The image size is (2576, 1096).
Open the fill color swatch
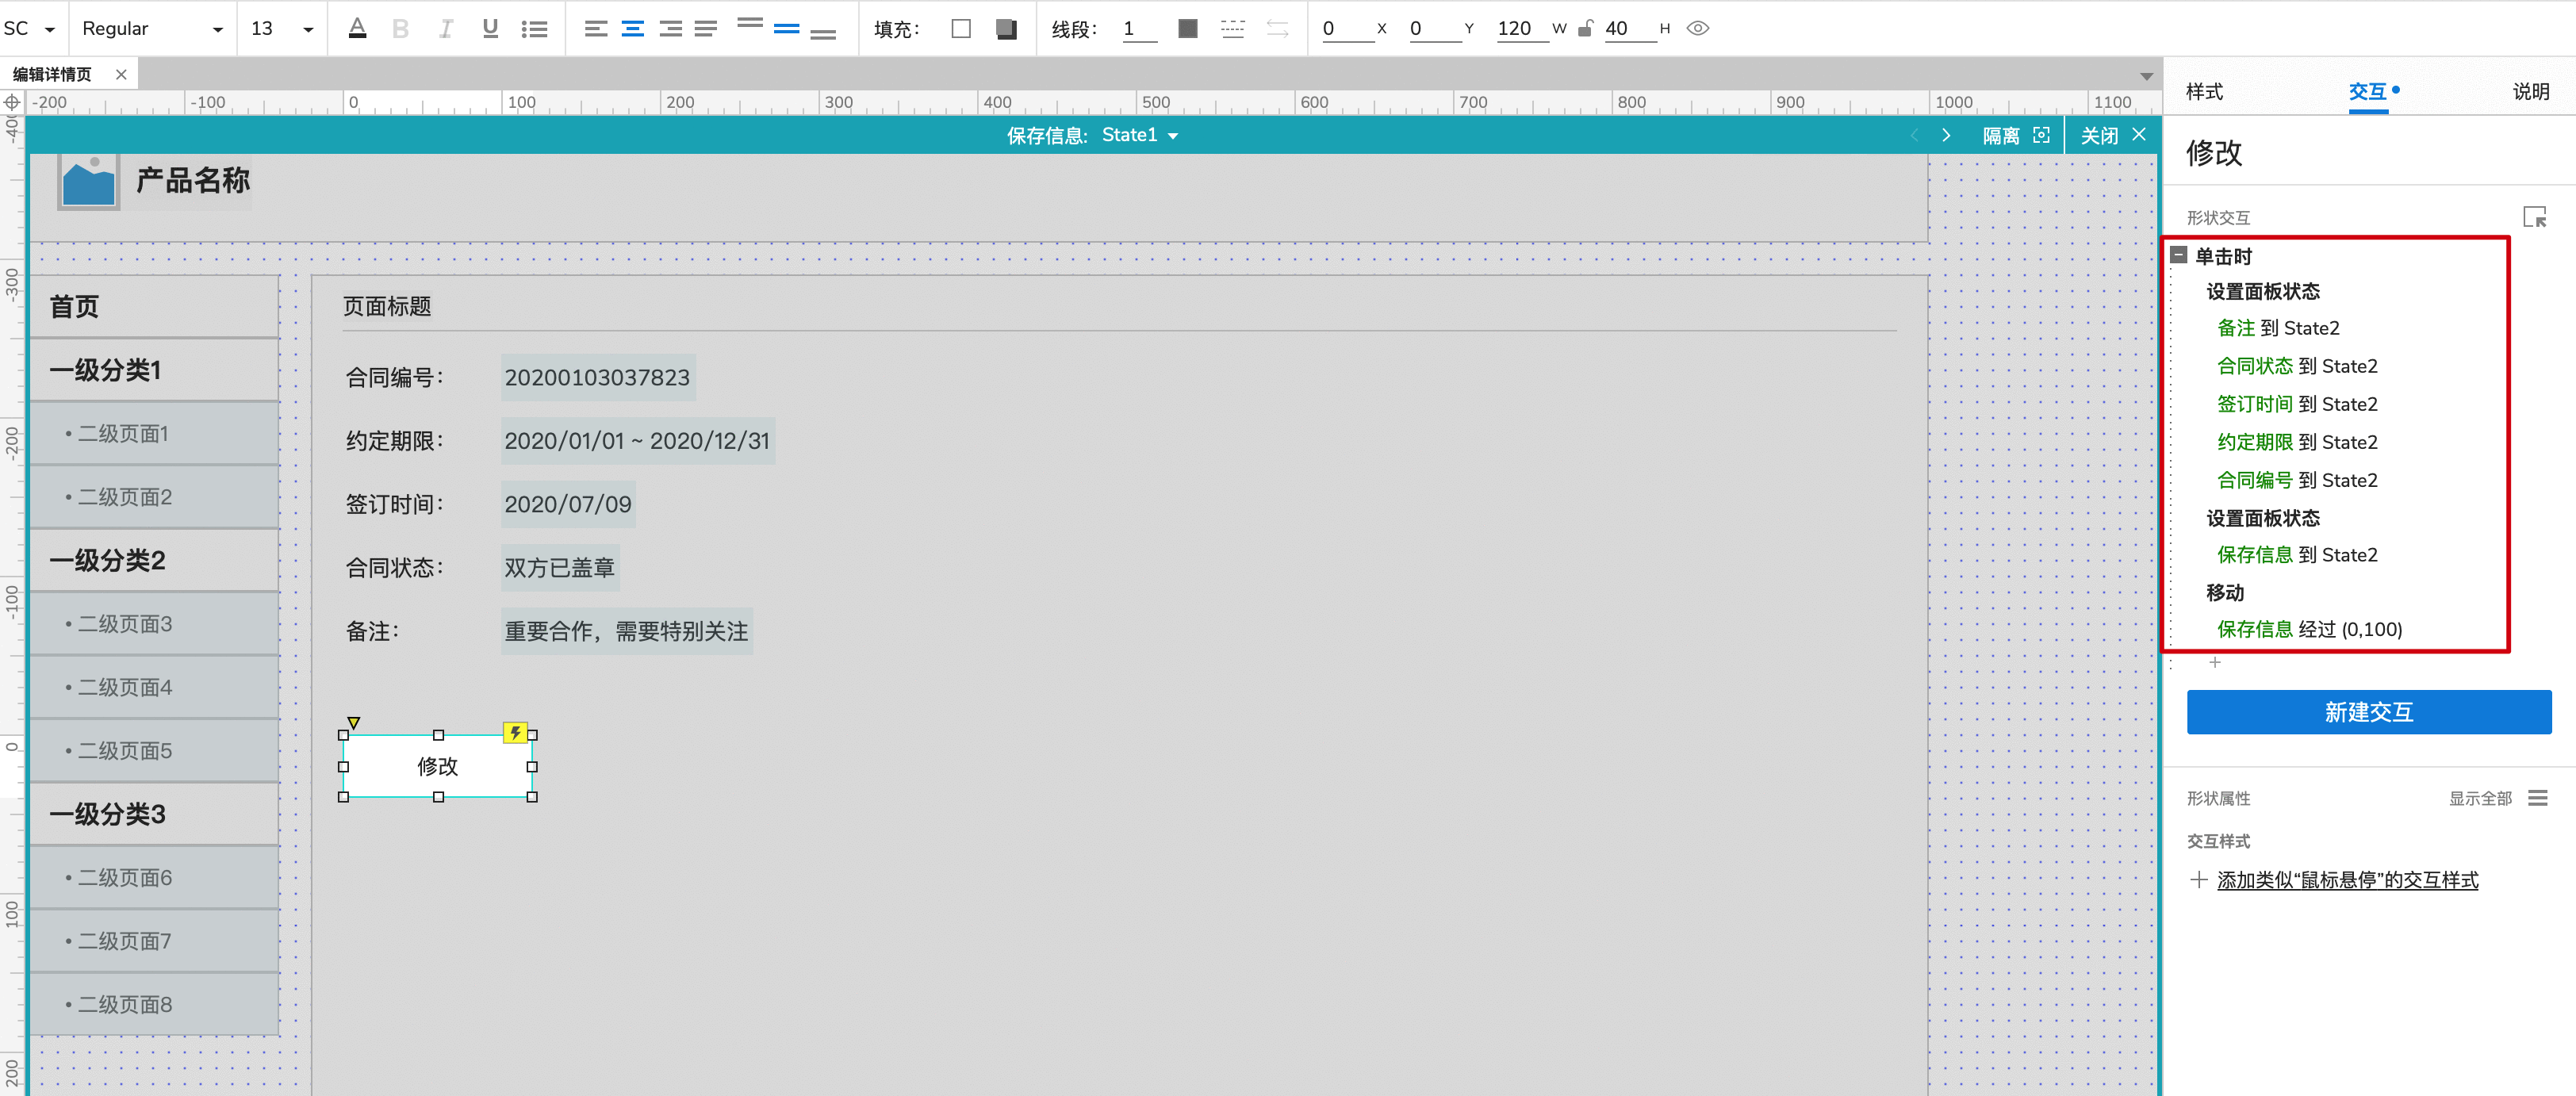(x=961, y=29)
